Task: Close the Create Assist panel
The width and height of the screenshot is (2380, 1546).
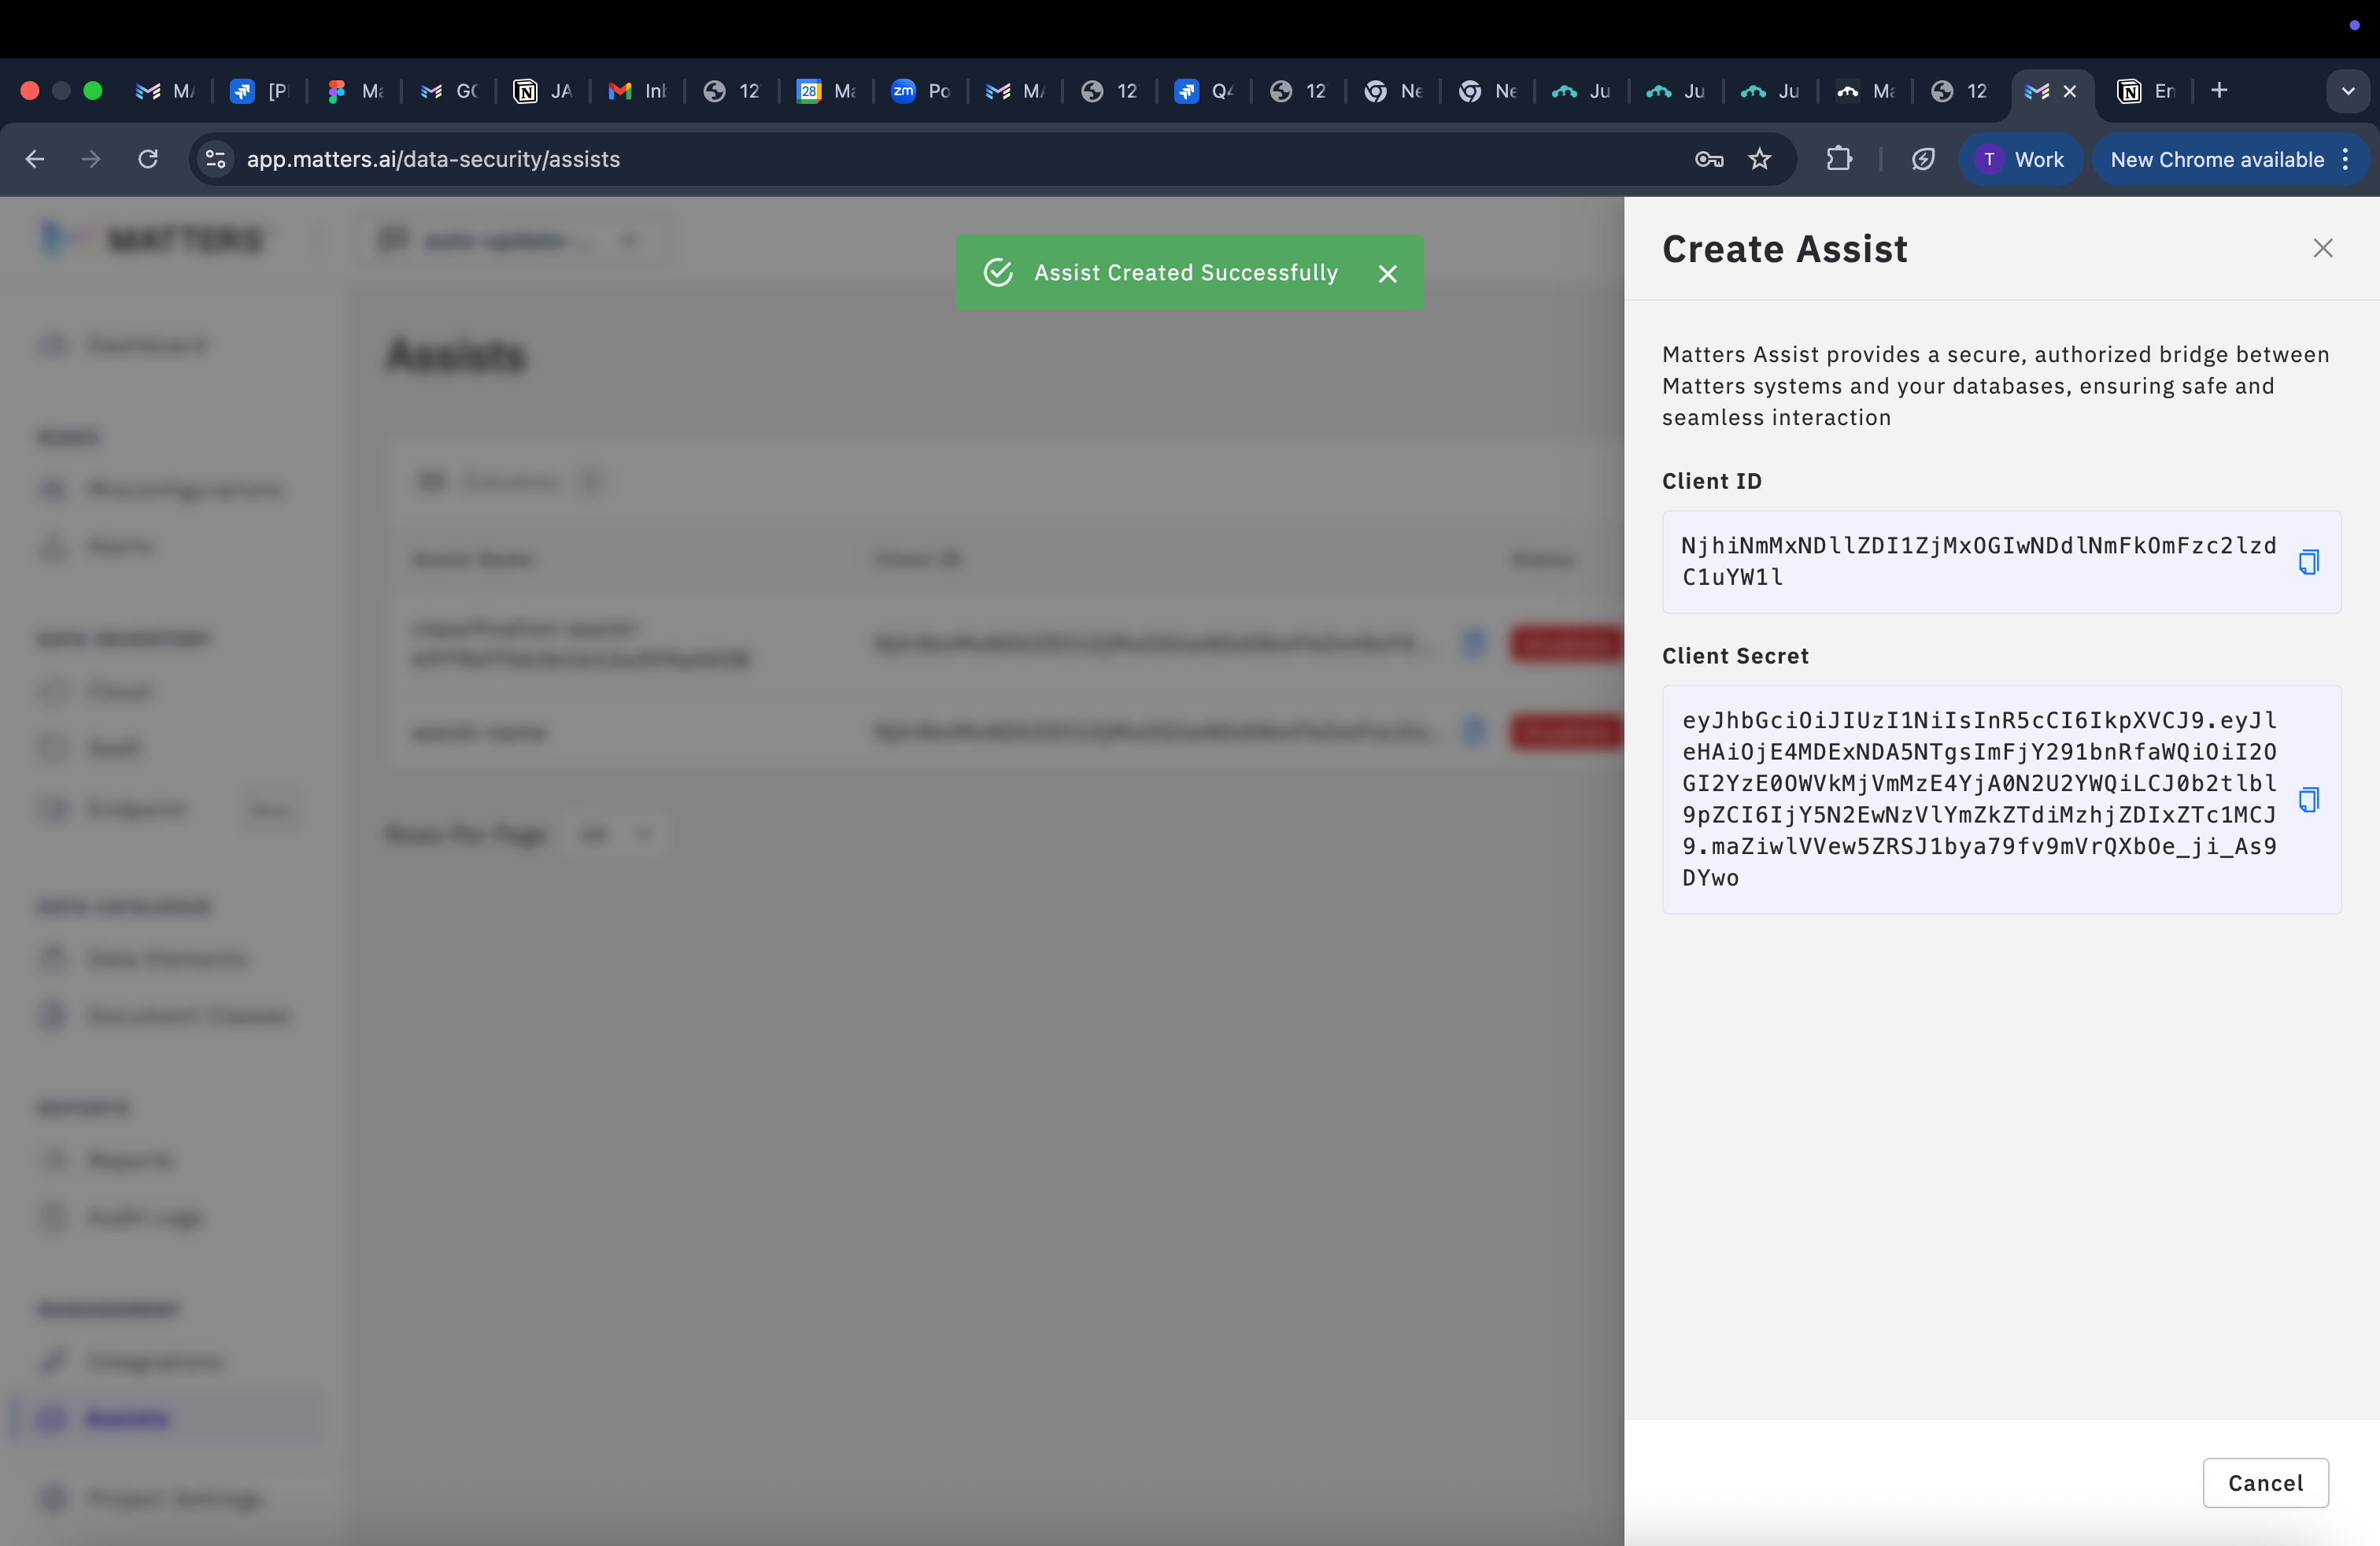Action: click(2322, 248)
